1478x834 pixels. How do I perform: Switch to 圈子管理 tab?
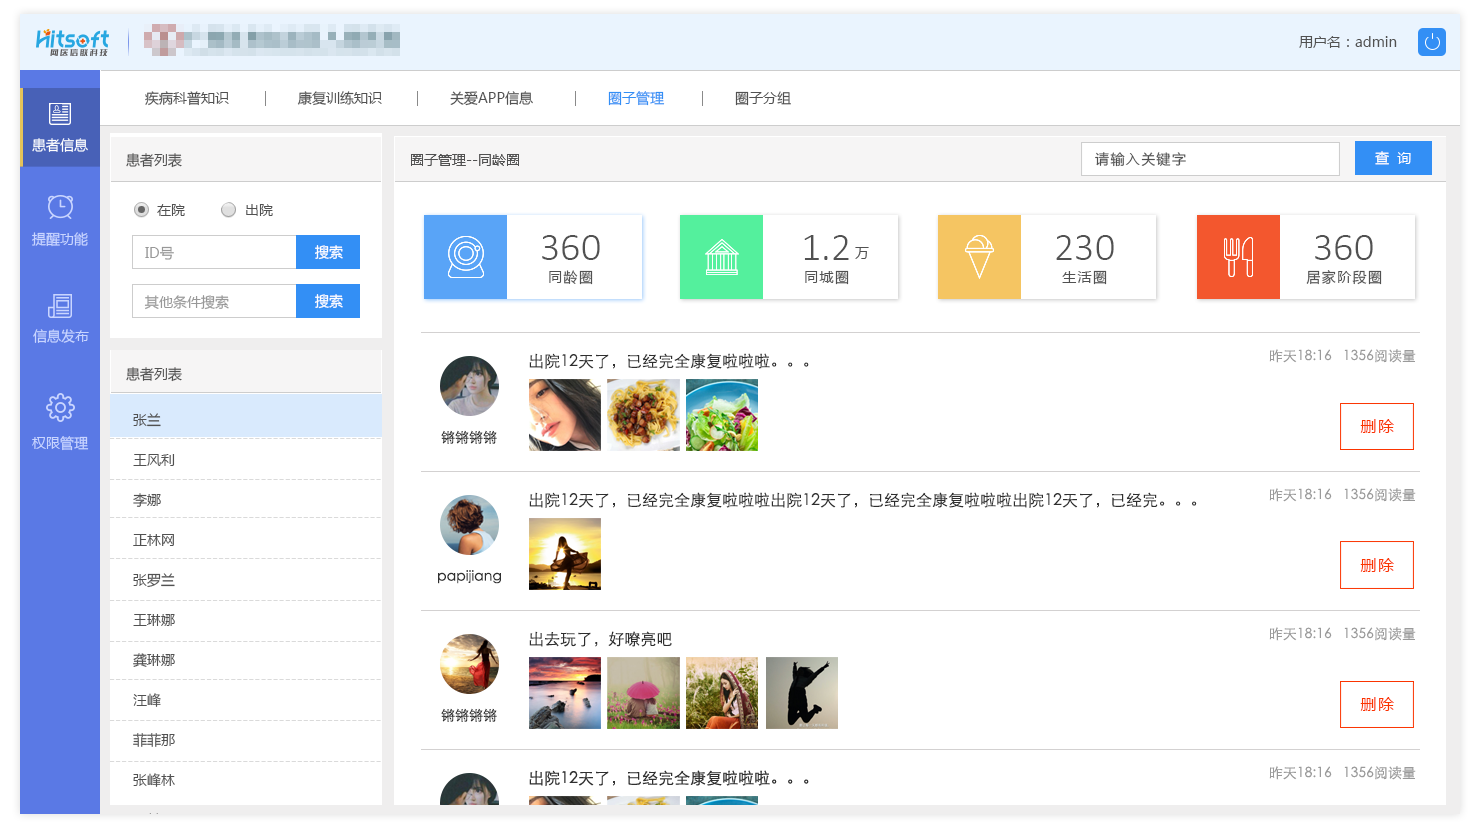pos(636,98)
